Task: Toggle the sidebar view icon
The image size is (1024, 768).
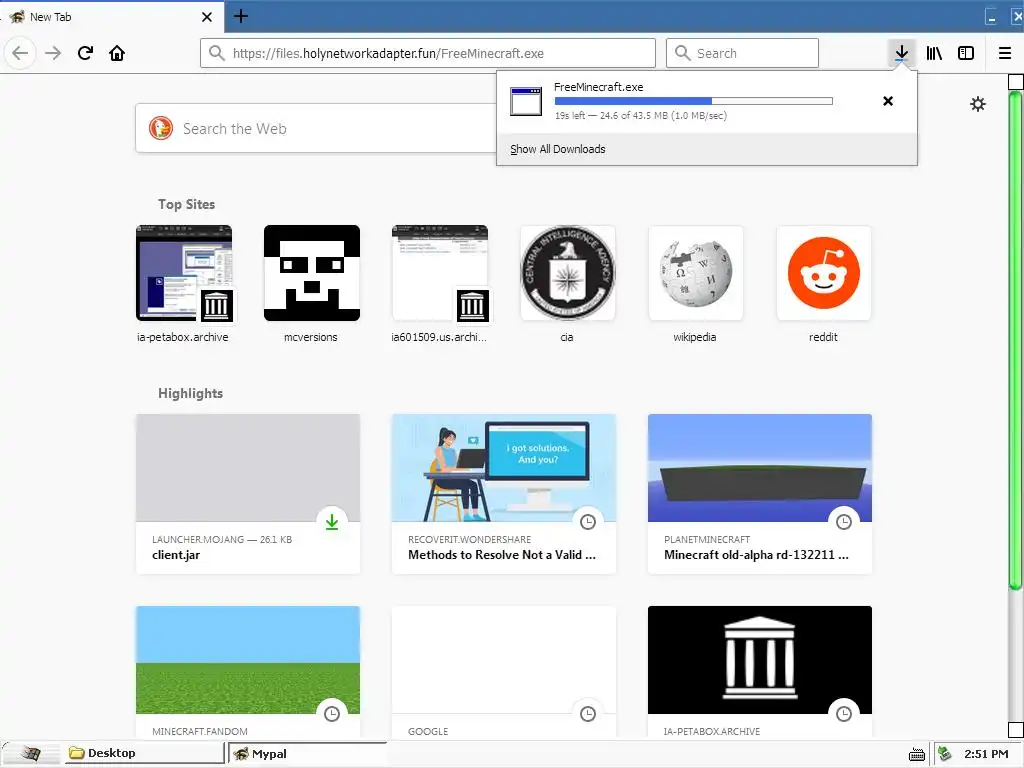Action: click(966, 53)
